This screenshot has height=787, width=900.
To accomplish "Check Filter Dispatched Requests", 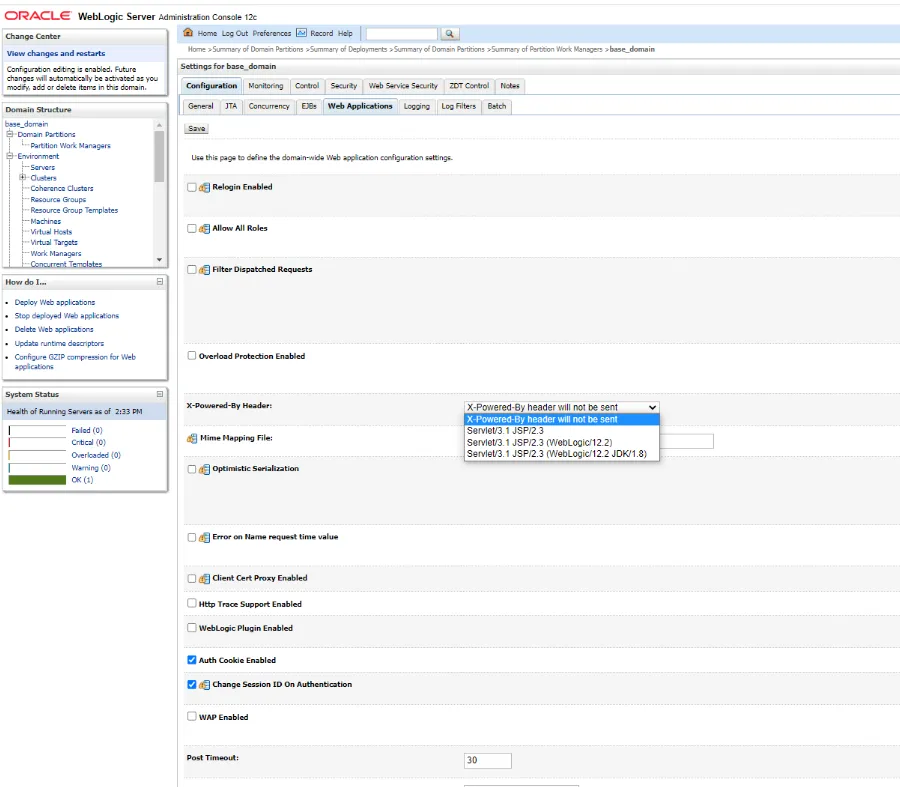I will [192, 270].
